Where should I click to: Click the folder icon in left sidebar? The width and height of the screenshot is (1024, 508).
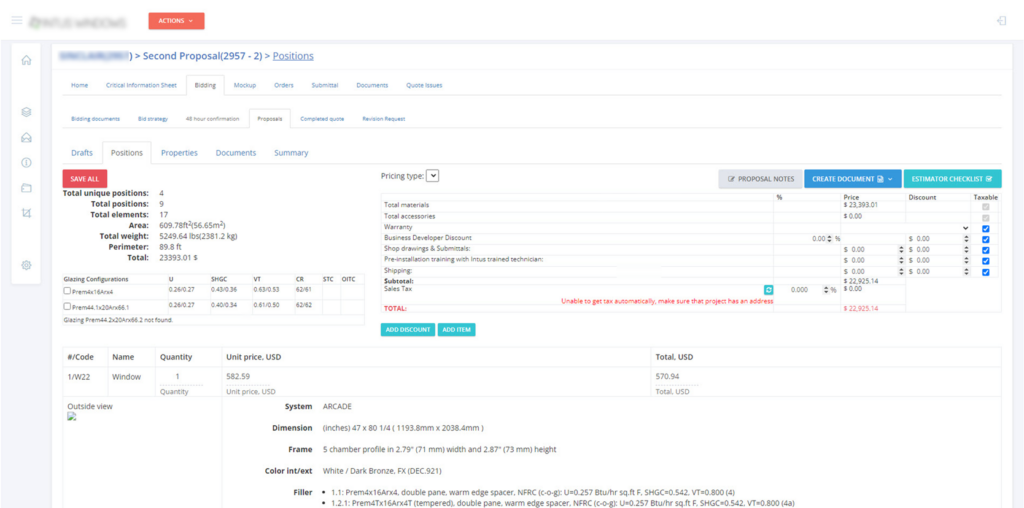[x=26, y=188]
